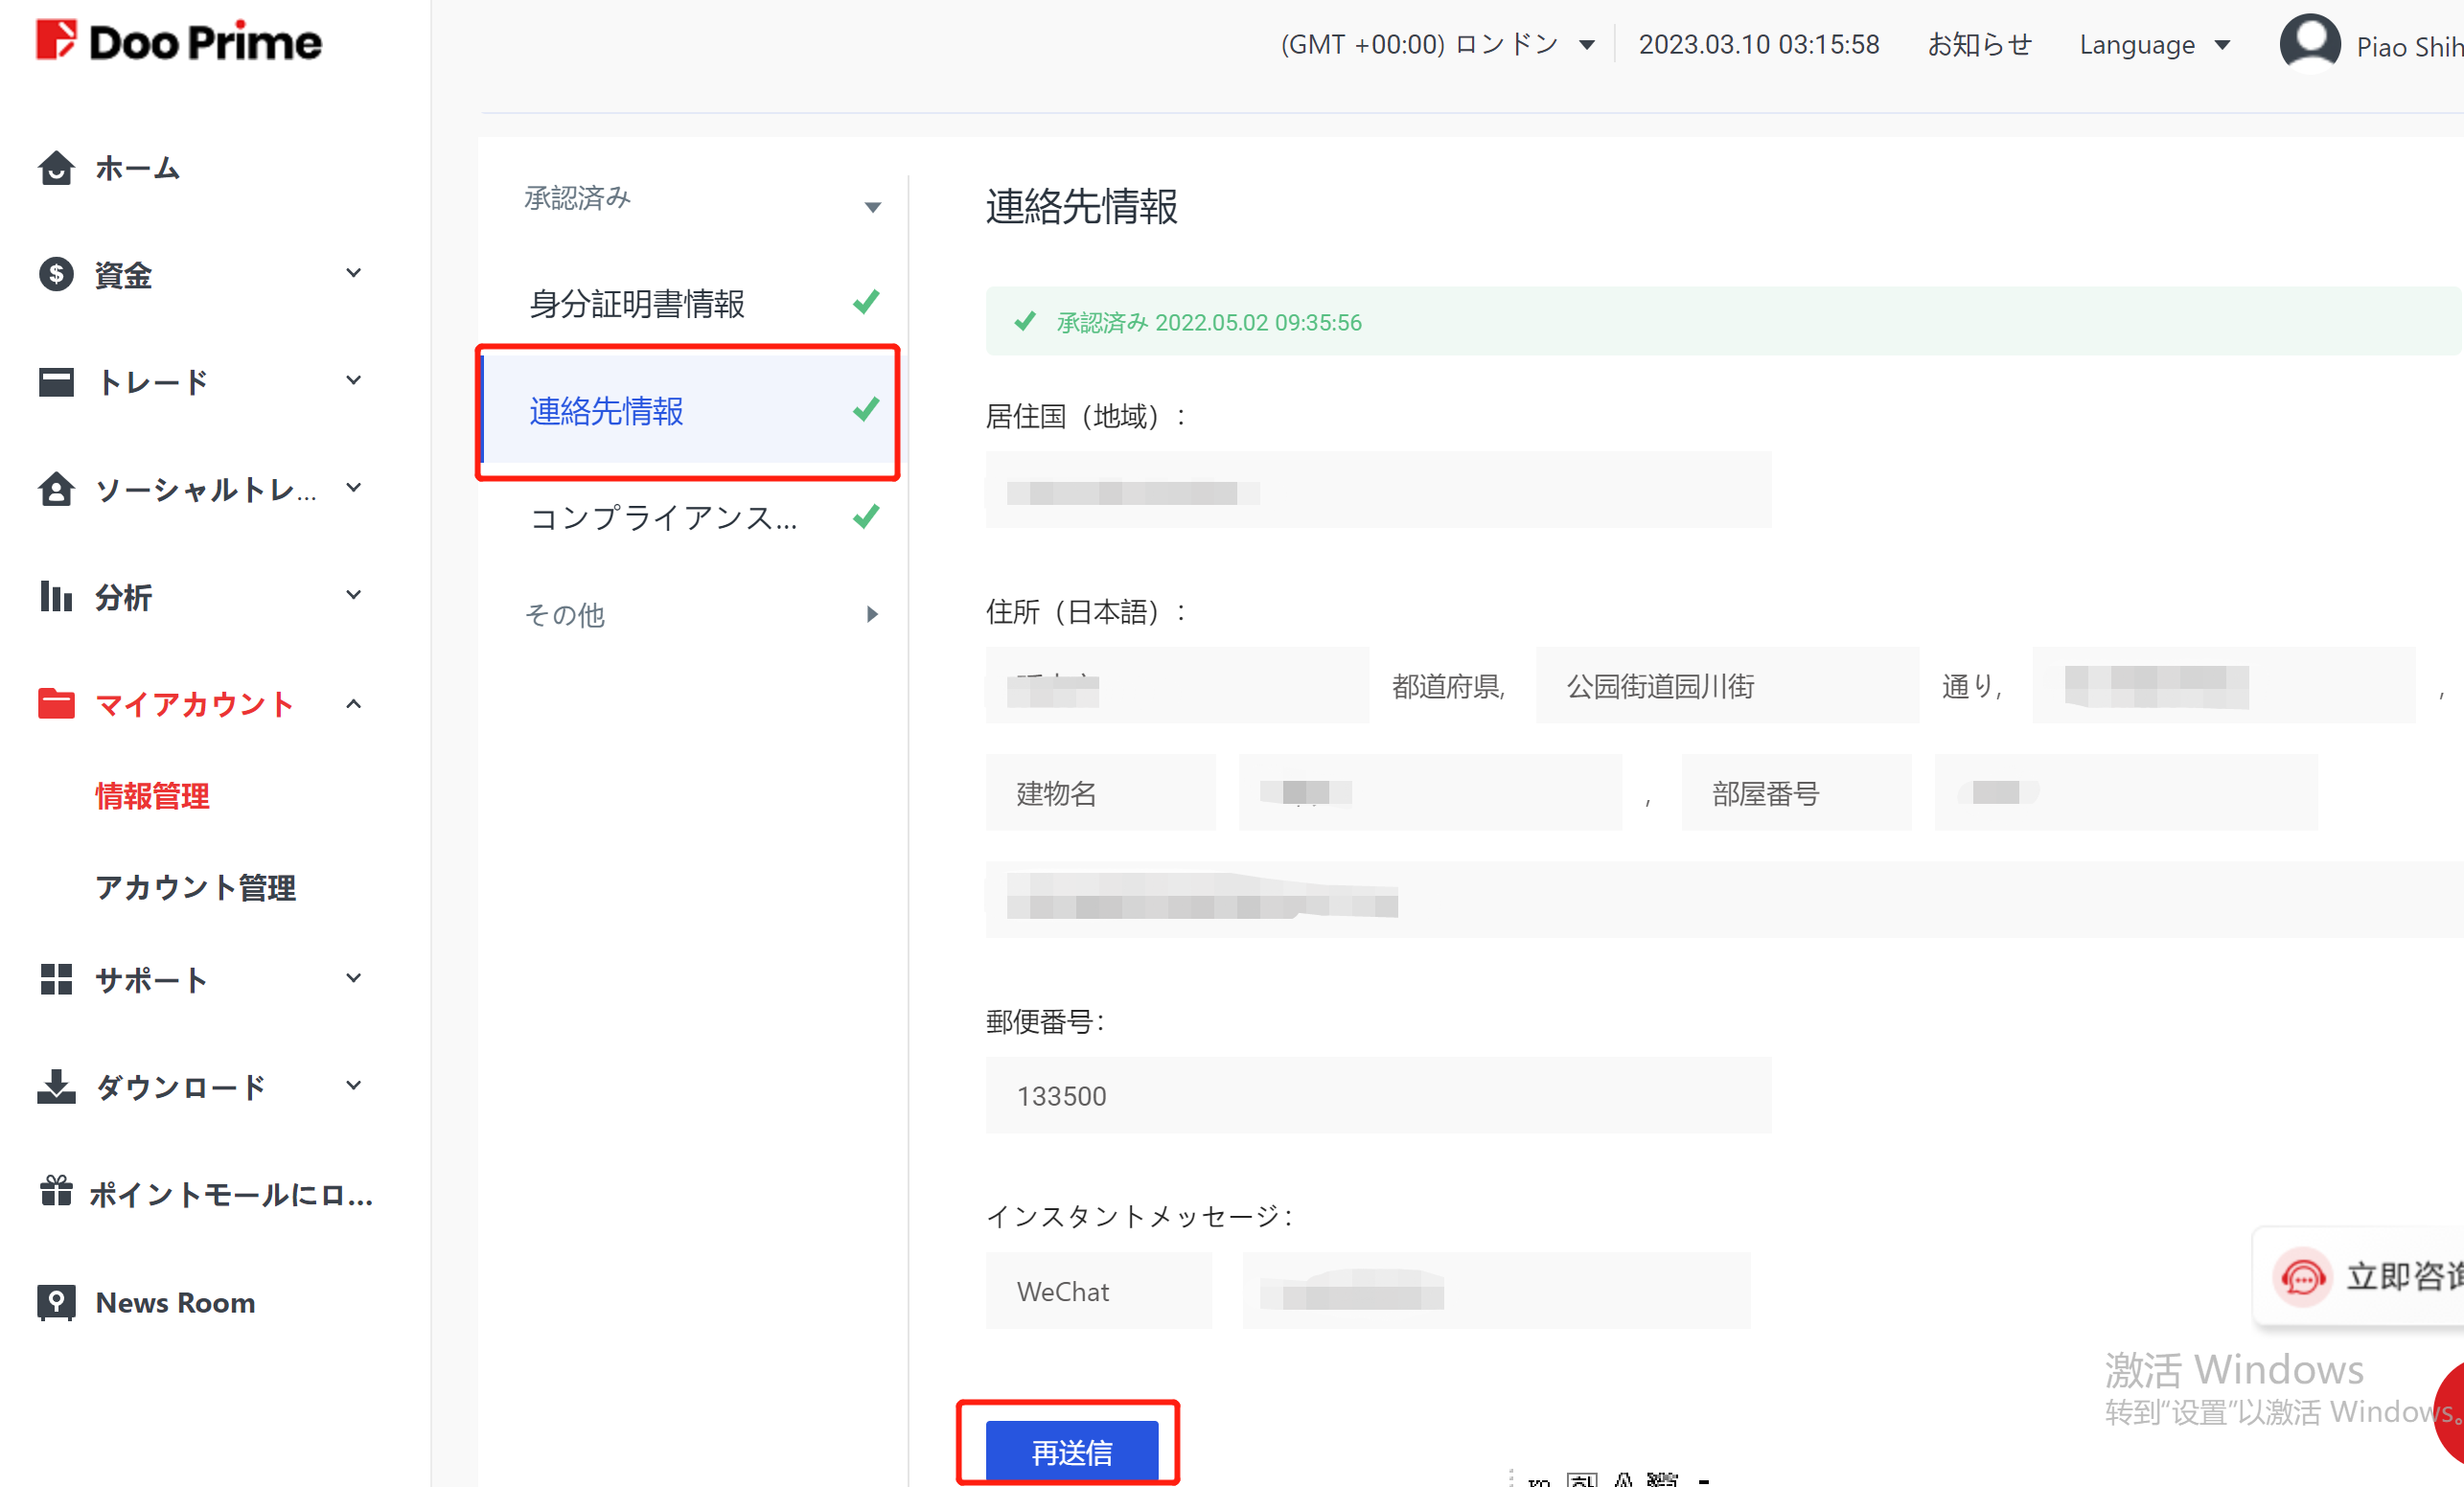
Task: Expand the サポート menu chevron
Action: point(353,978)
